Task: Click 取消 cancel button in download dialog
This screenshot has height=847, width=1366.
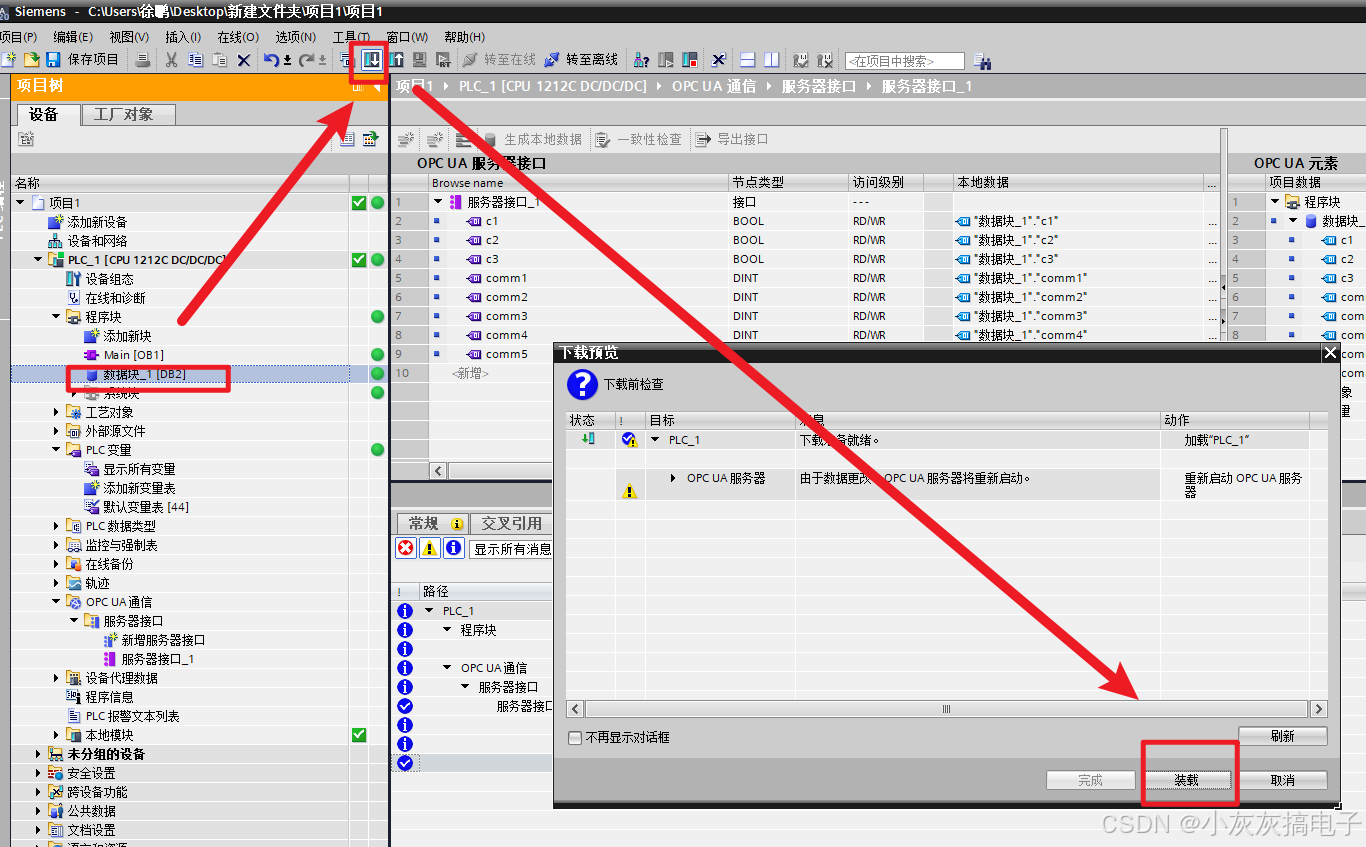Action: (x=1283, y=780)
